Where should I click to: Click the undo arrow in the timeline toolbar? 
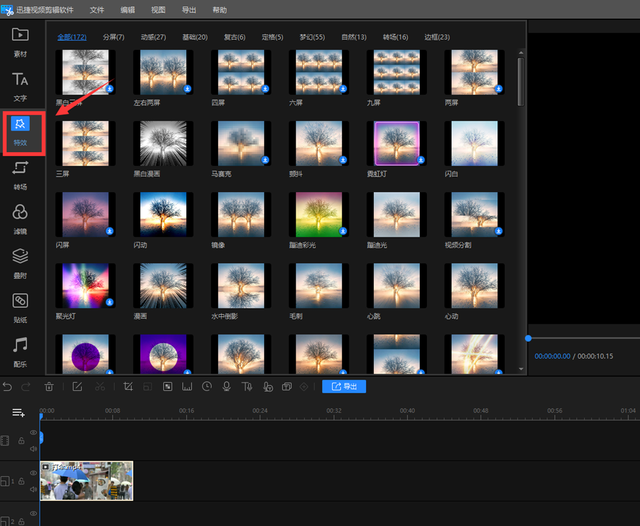pyautogui.click(x=7, y=386)
